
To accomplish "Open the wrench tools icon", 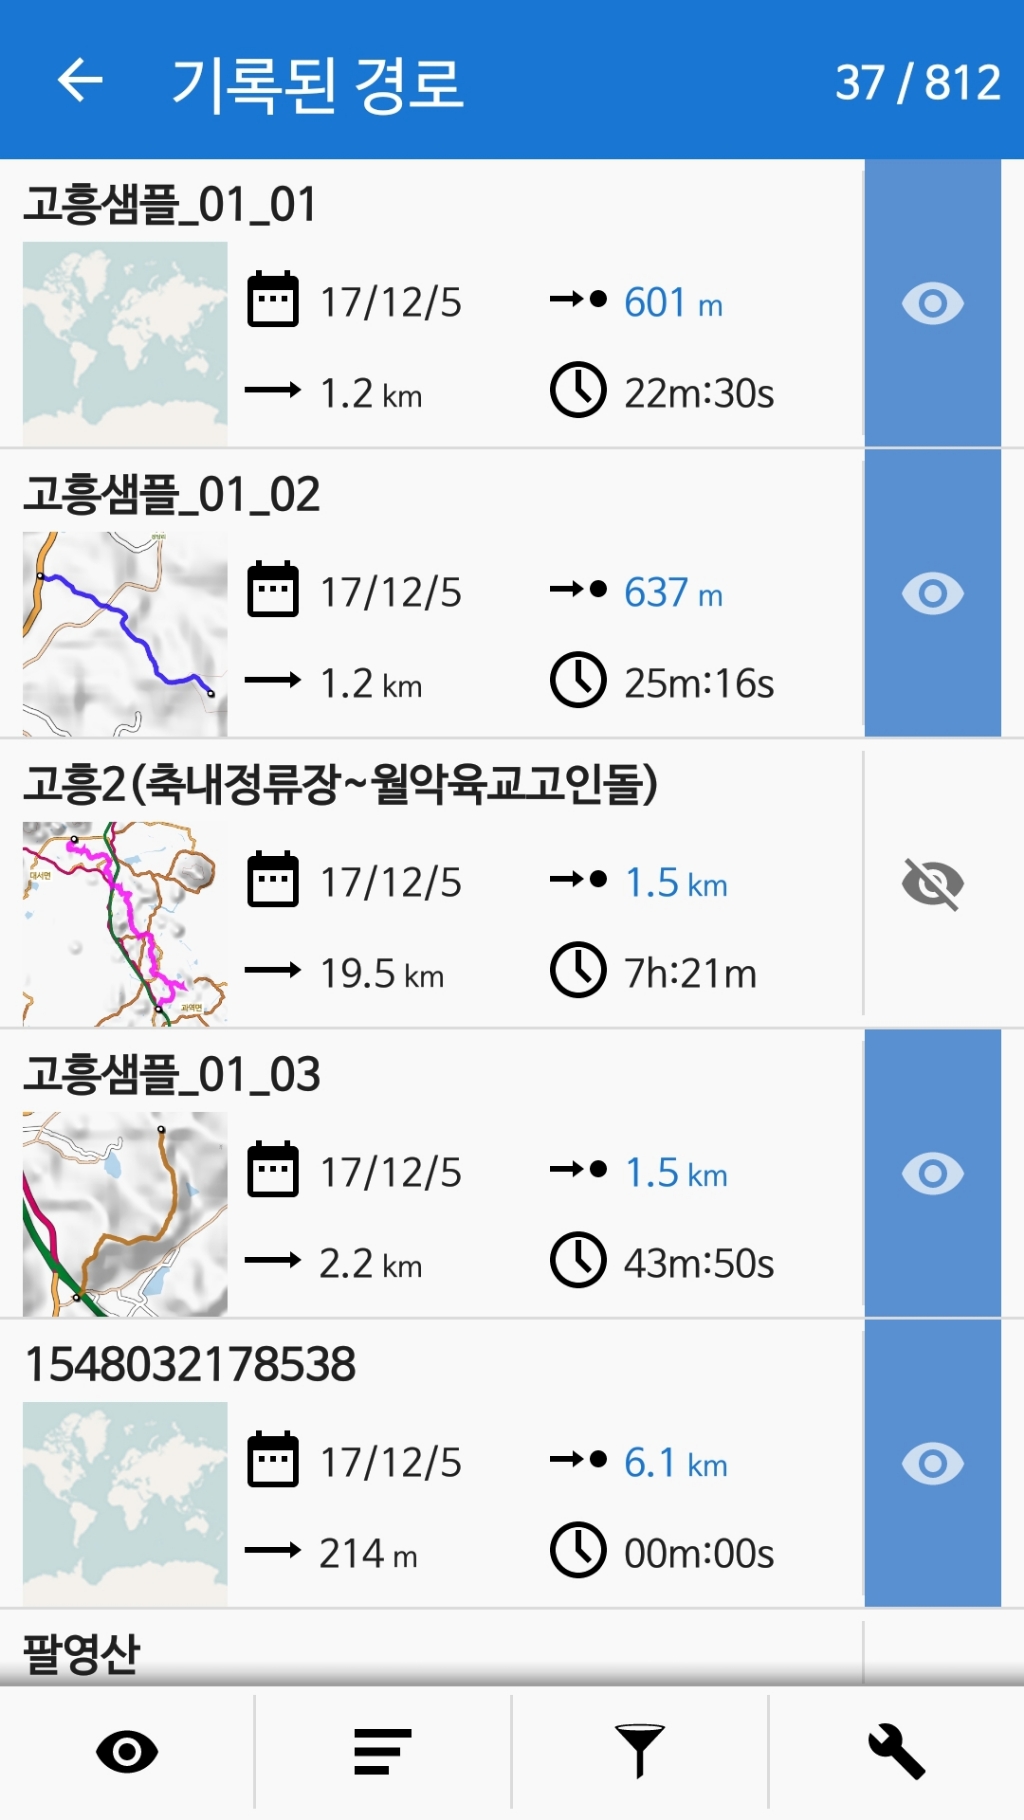I will (x=896, y=1751).
